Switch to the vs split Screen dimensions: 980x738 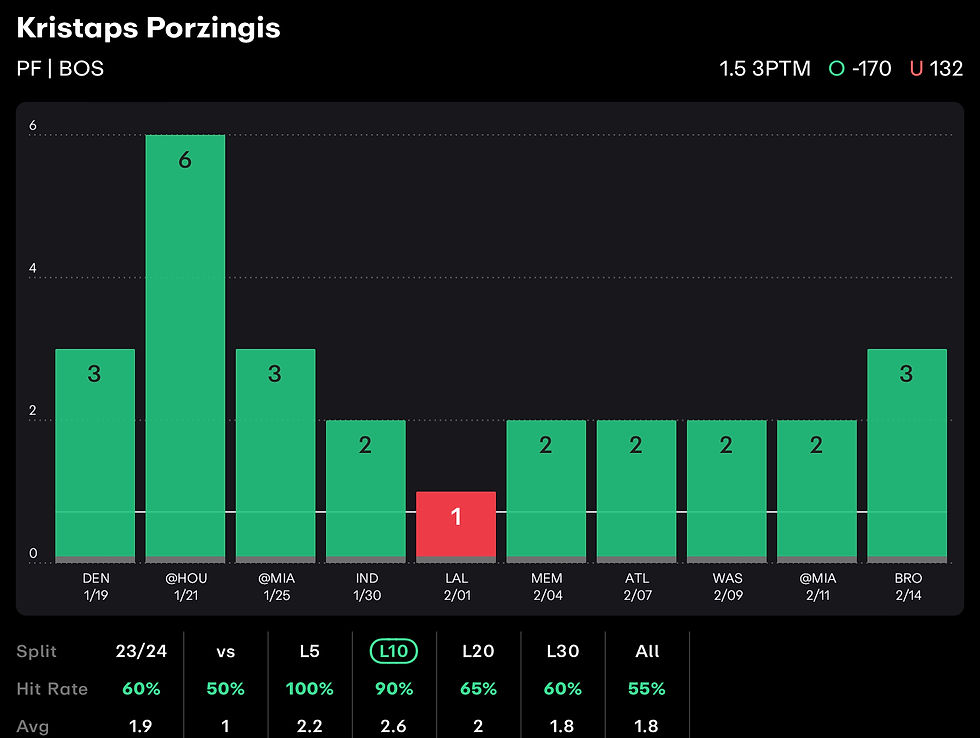point(225,652)
